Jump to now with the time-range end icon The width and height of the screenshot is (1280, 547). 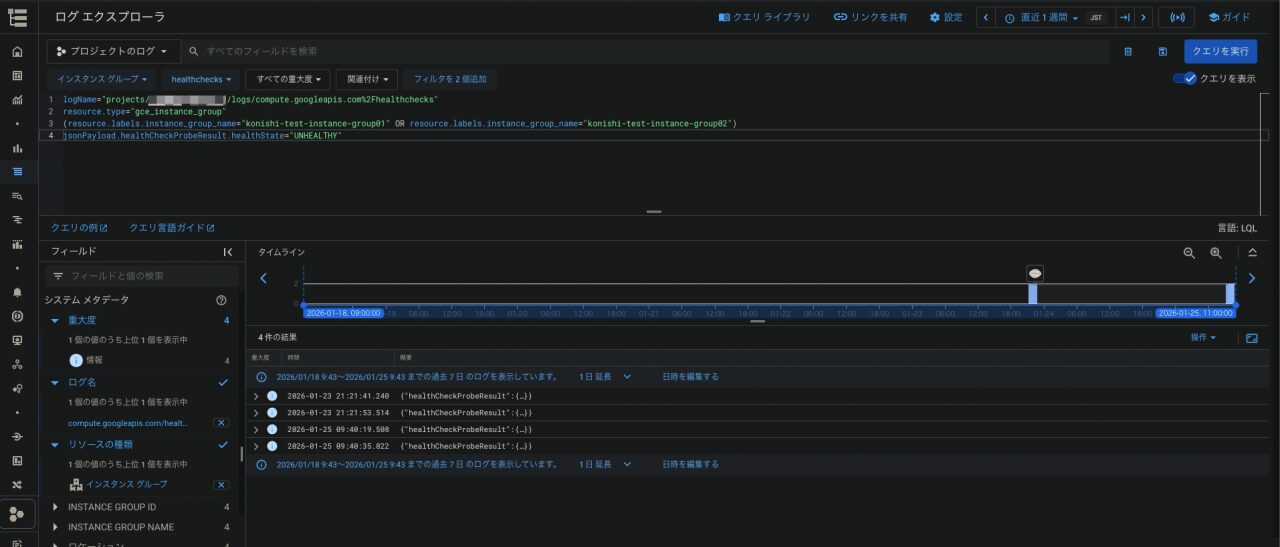pos(1124,17)
